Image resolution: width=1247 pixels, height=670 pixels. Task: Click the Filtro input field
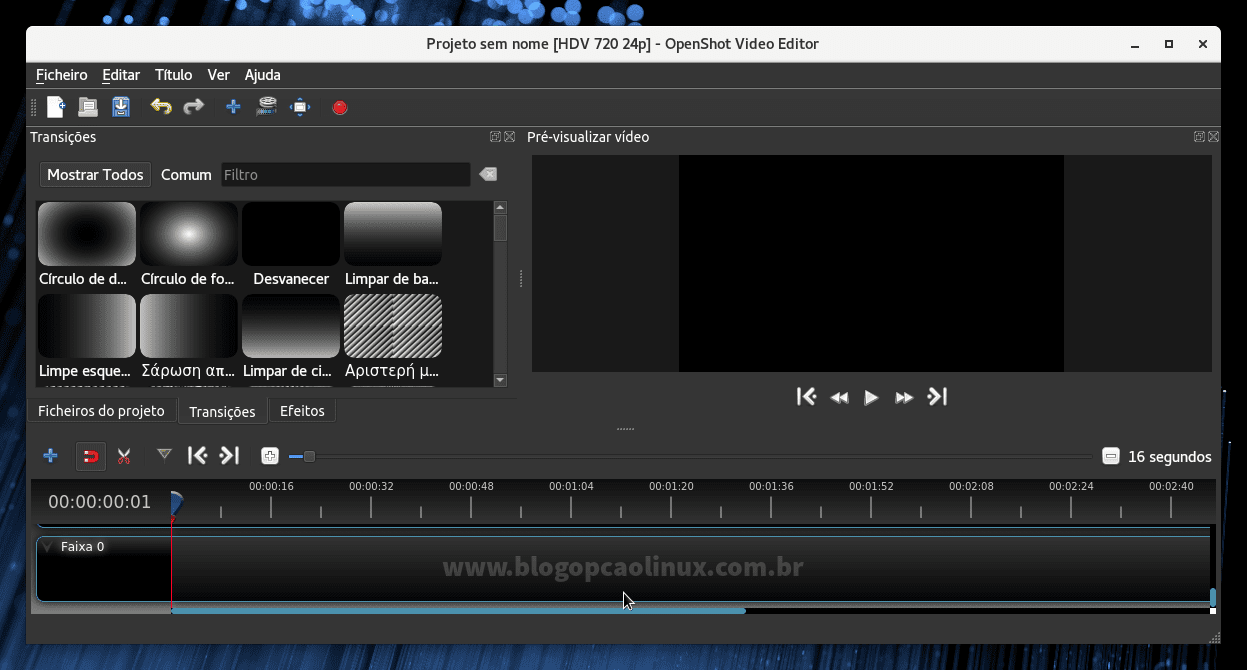click(x=345, y=174)
